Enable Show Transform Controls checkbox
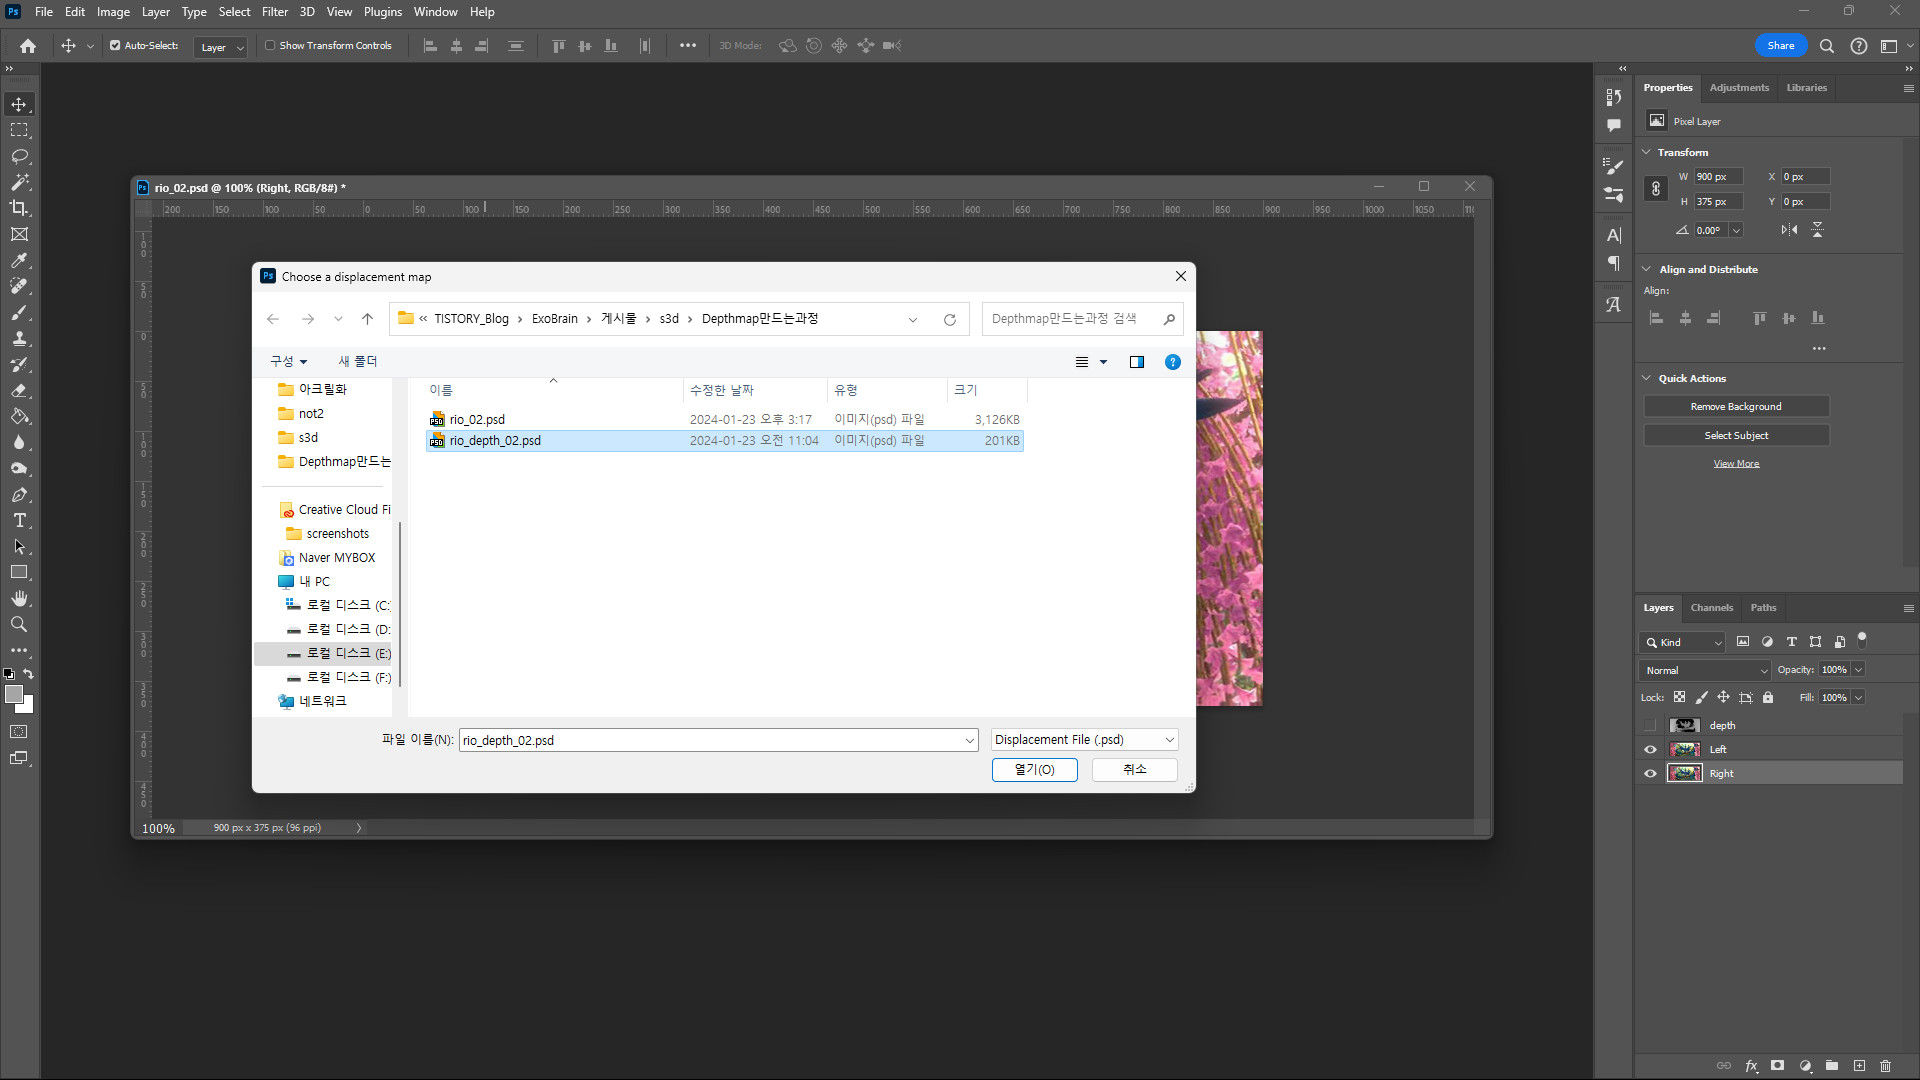This screenshot has width=1920, height=1080. (270, 45)
